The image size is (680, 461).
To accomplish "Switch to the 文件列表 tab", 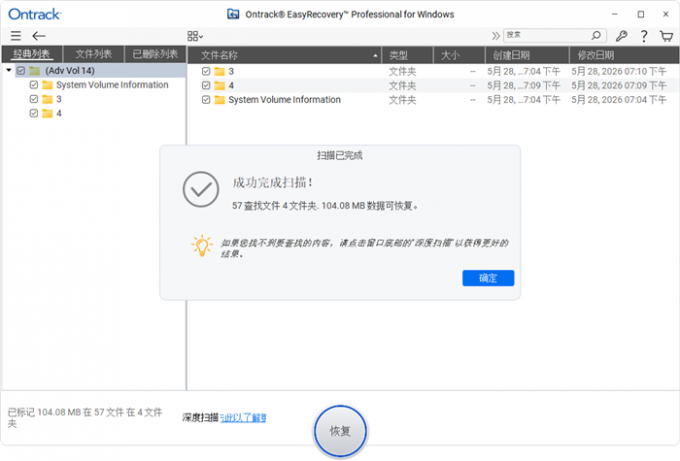I will tap(94, 54).
